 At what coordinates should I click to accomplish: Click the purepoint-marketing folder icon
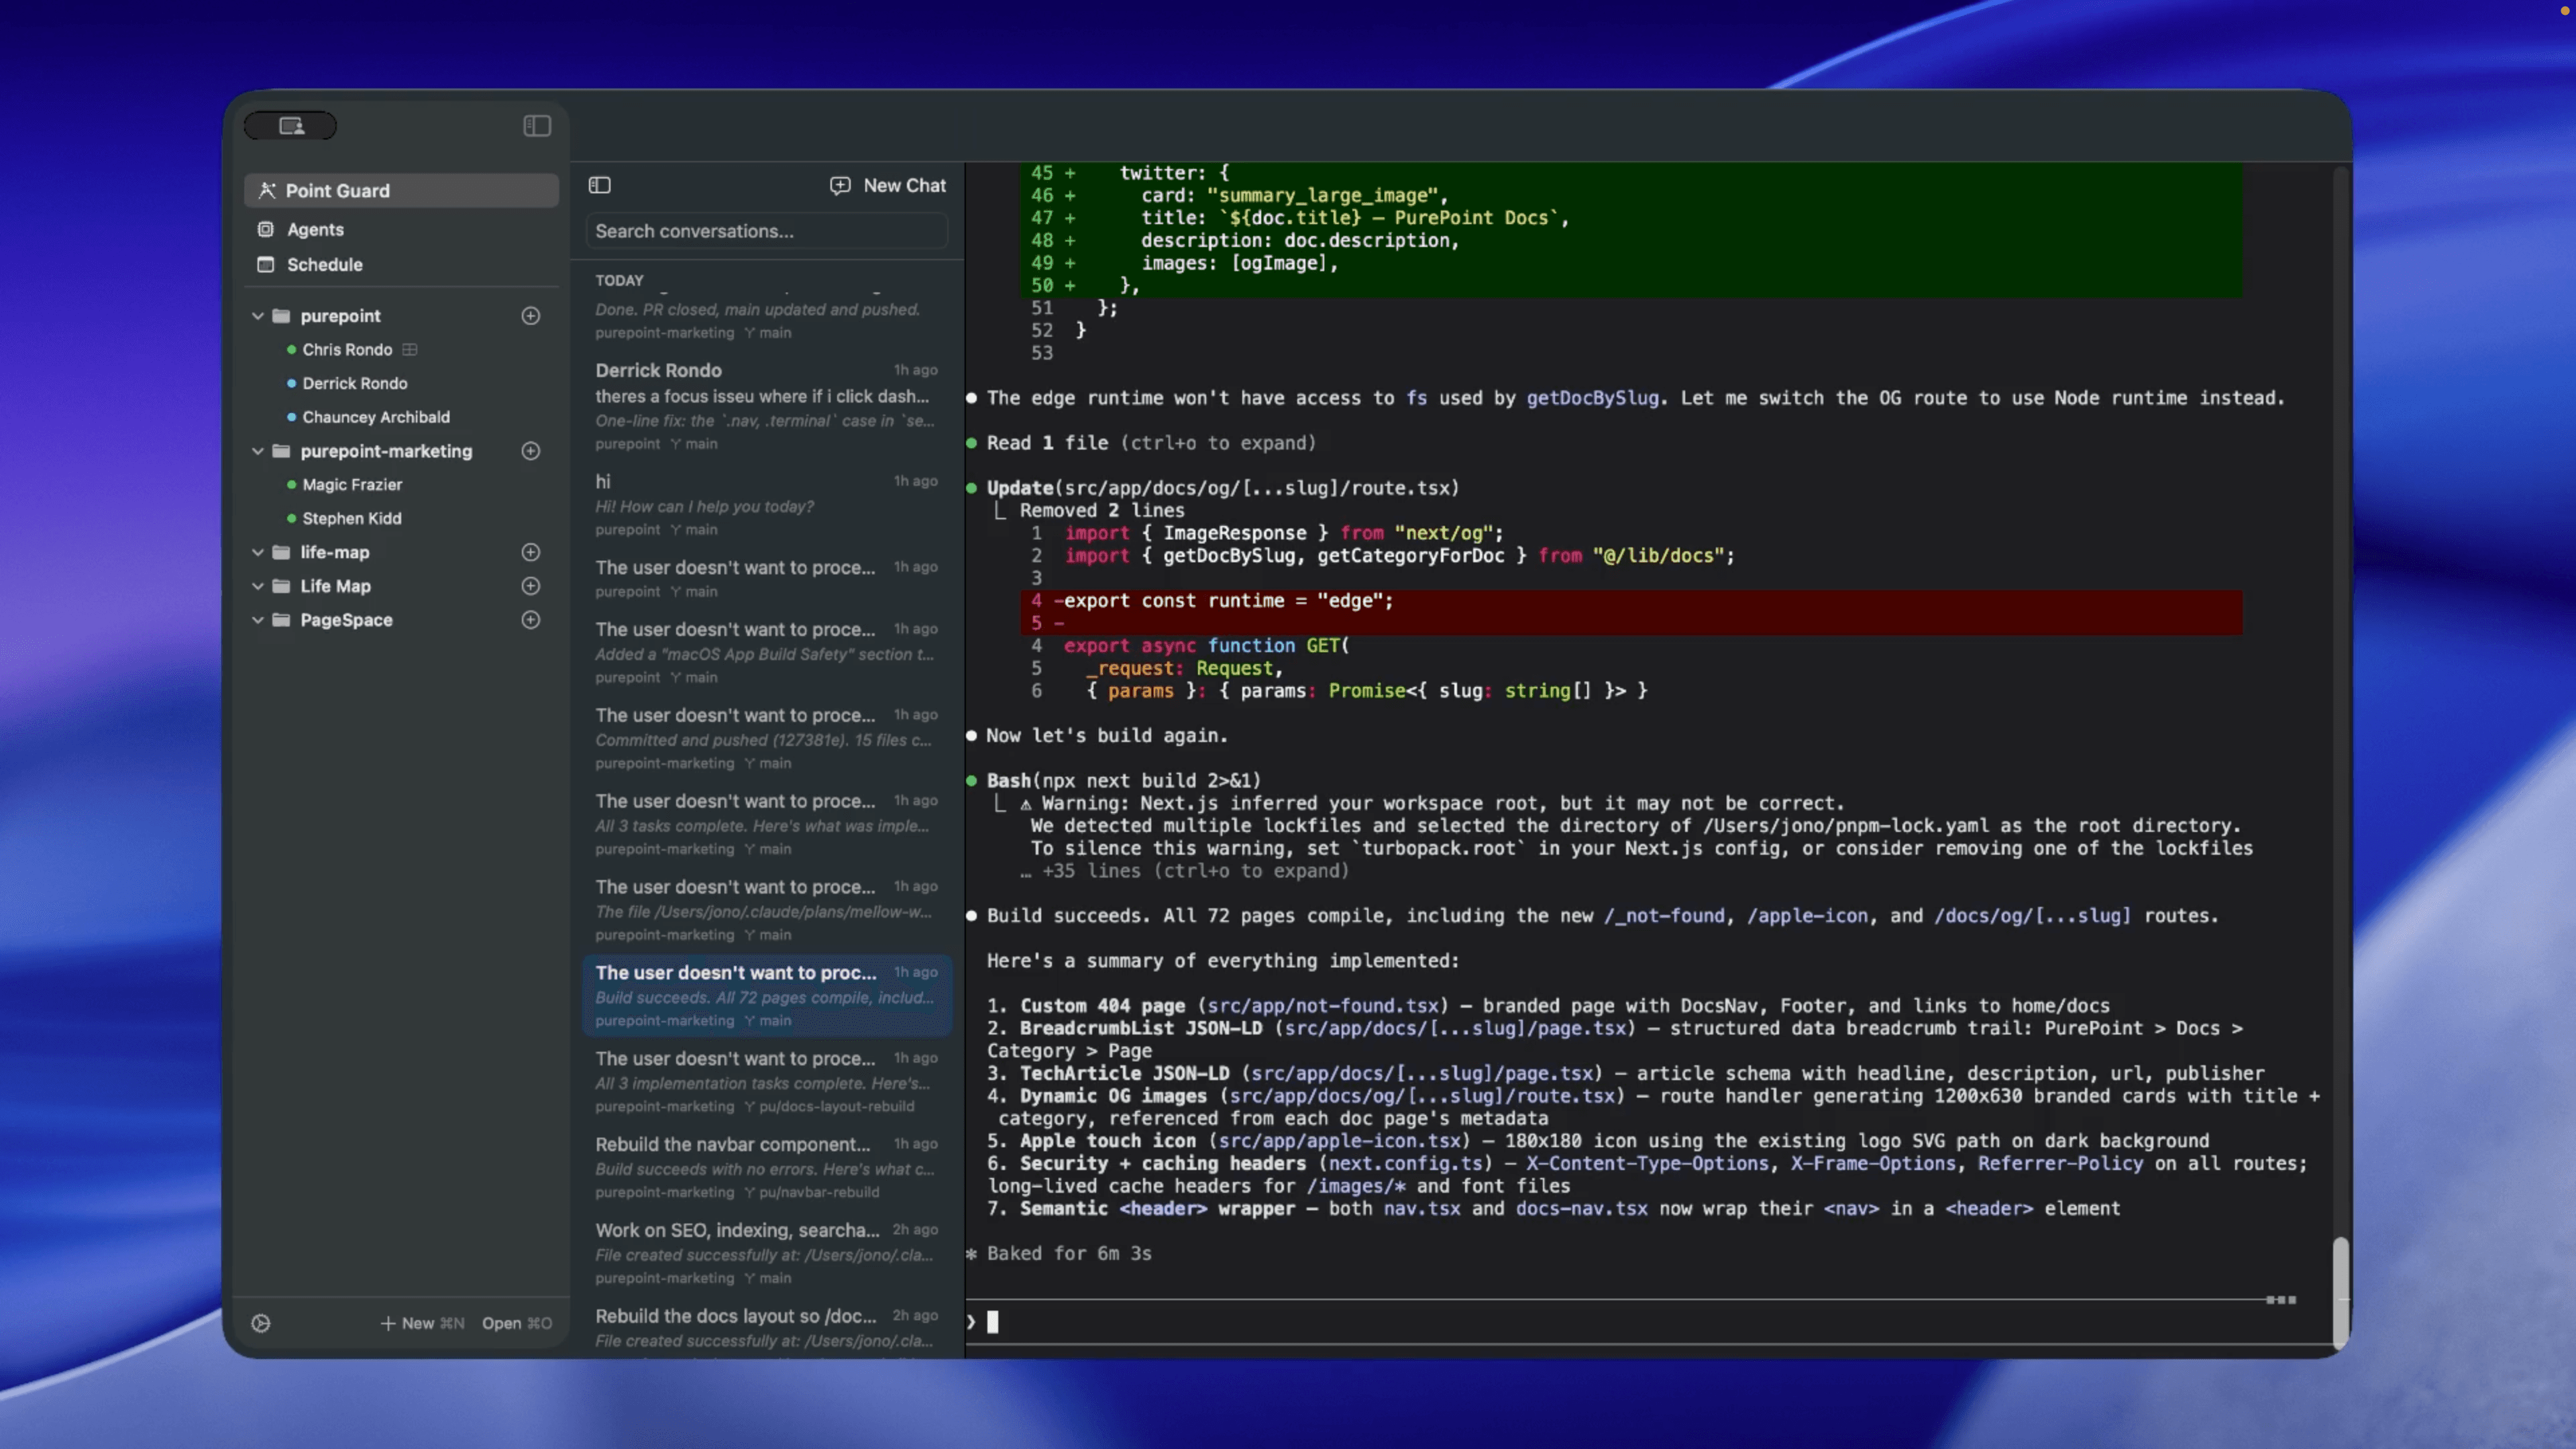282,451
